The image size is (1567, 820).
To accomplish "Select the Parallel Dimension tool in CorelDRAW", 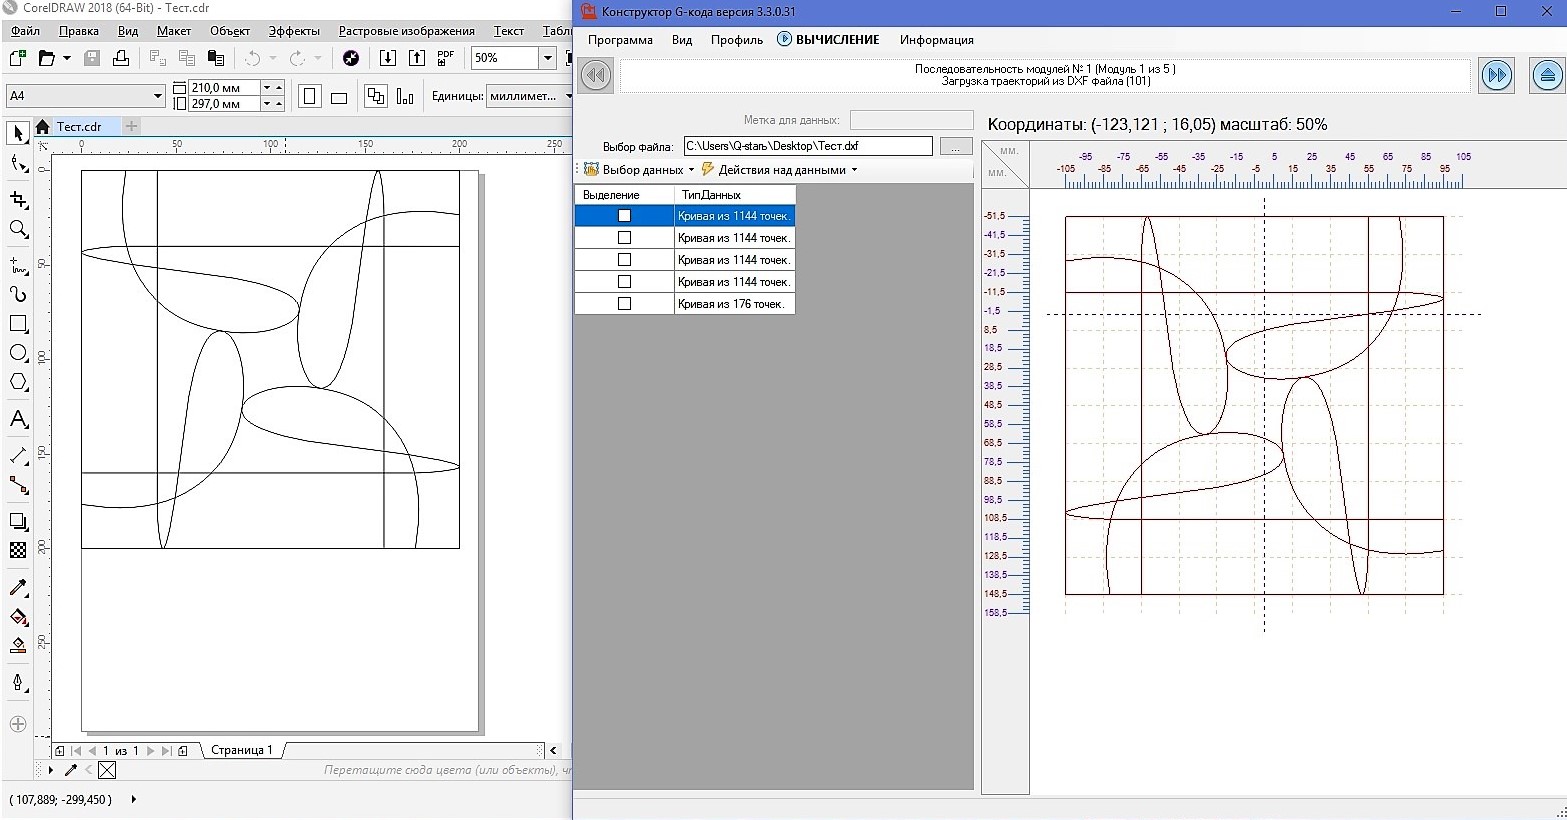I will pos(18,455).
